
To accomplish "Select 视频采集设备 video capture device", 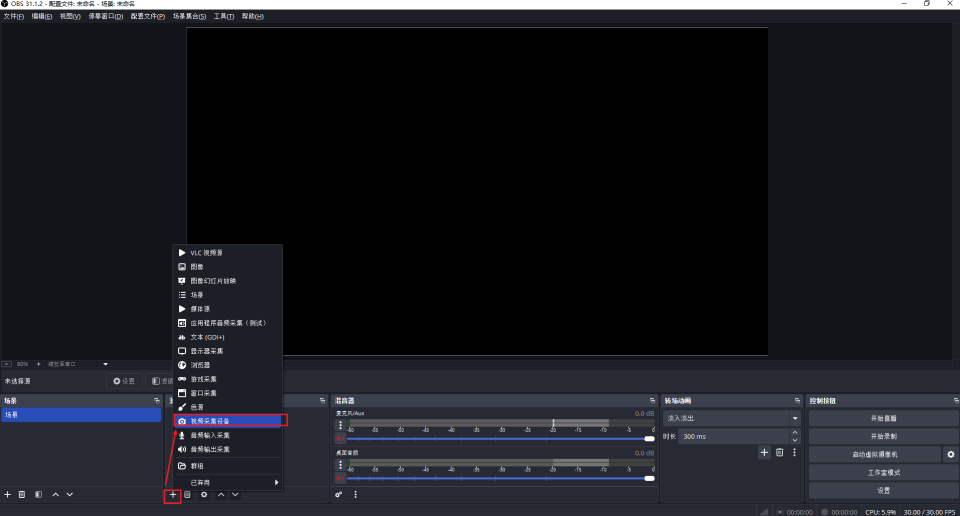I will (x=227, y=421).
